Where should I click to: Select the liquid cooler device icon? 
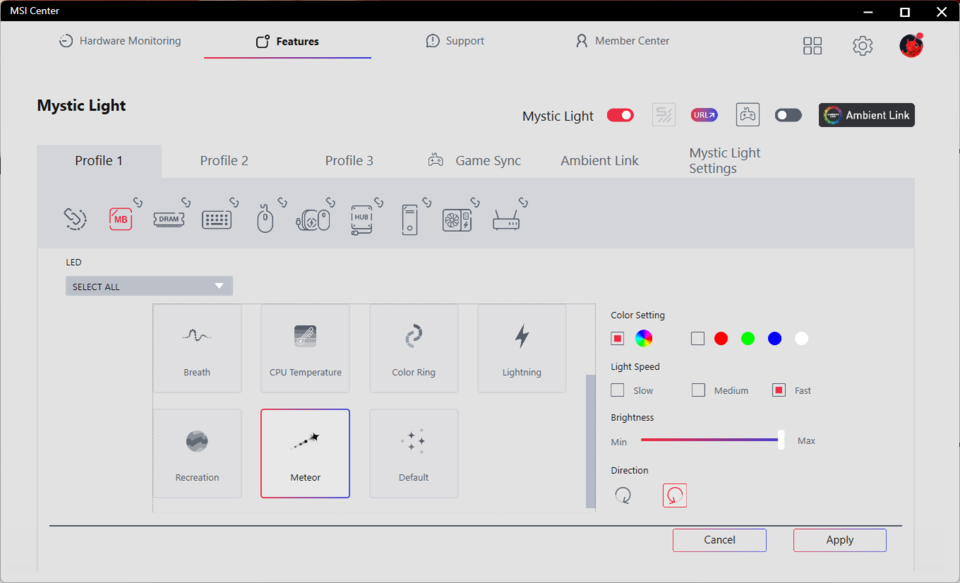(313, 220)
